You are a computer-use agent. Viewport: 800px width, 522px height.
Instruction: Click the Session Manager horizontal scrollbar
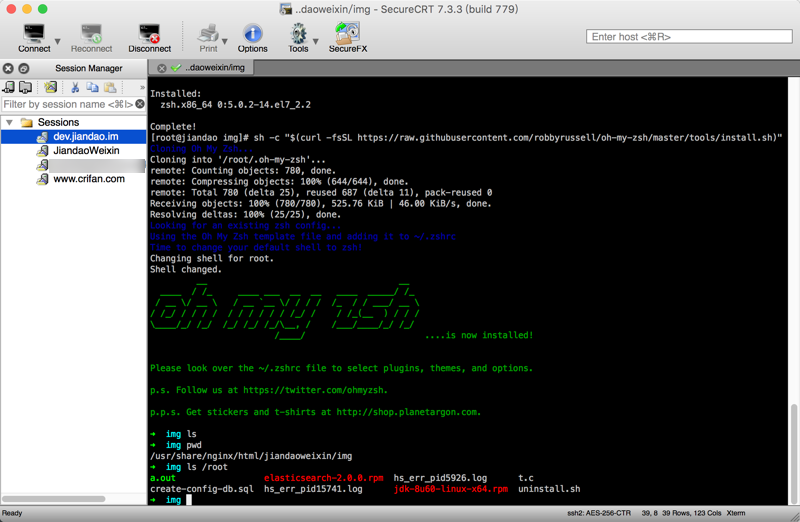tap(54, 499)
